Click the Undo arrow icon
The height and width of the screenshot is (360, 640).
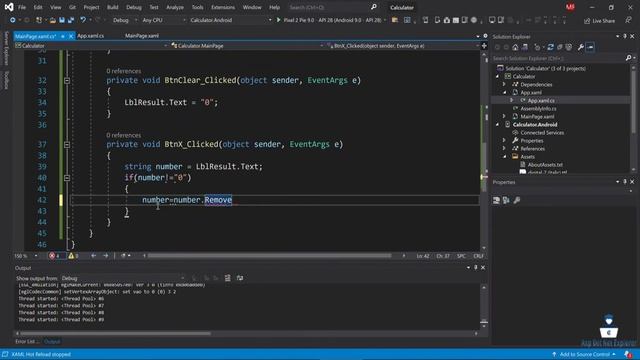point(83,20)
